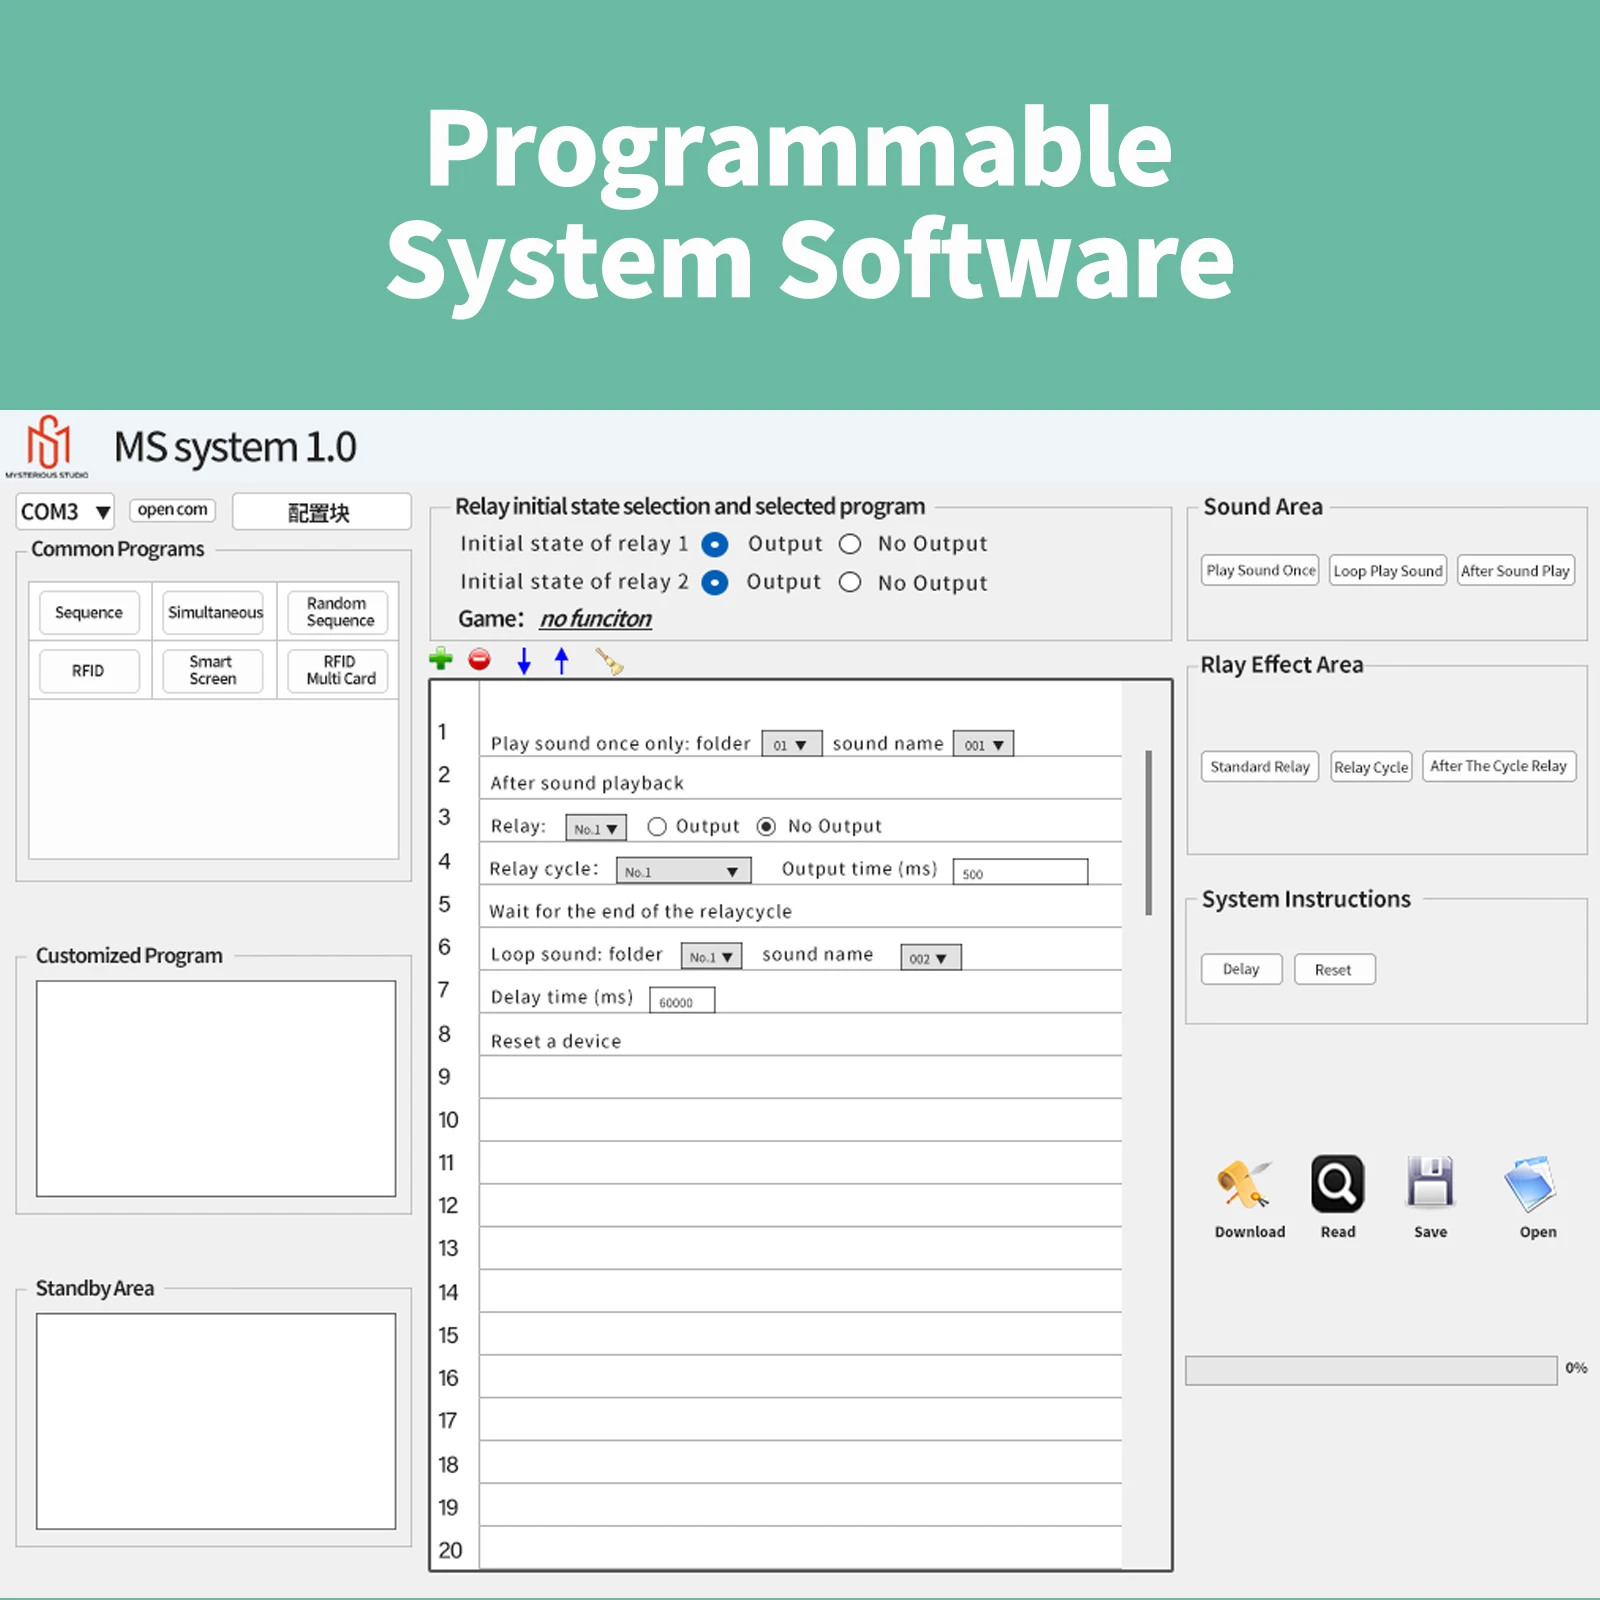This screenshot has height=1600, width=1600.
Task: Click the RFID program button
Action: pos(89,670)
